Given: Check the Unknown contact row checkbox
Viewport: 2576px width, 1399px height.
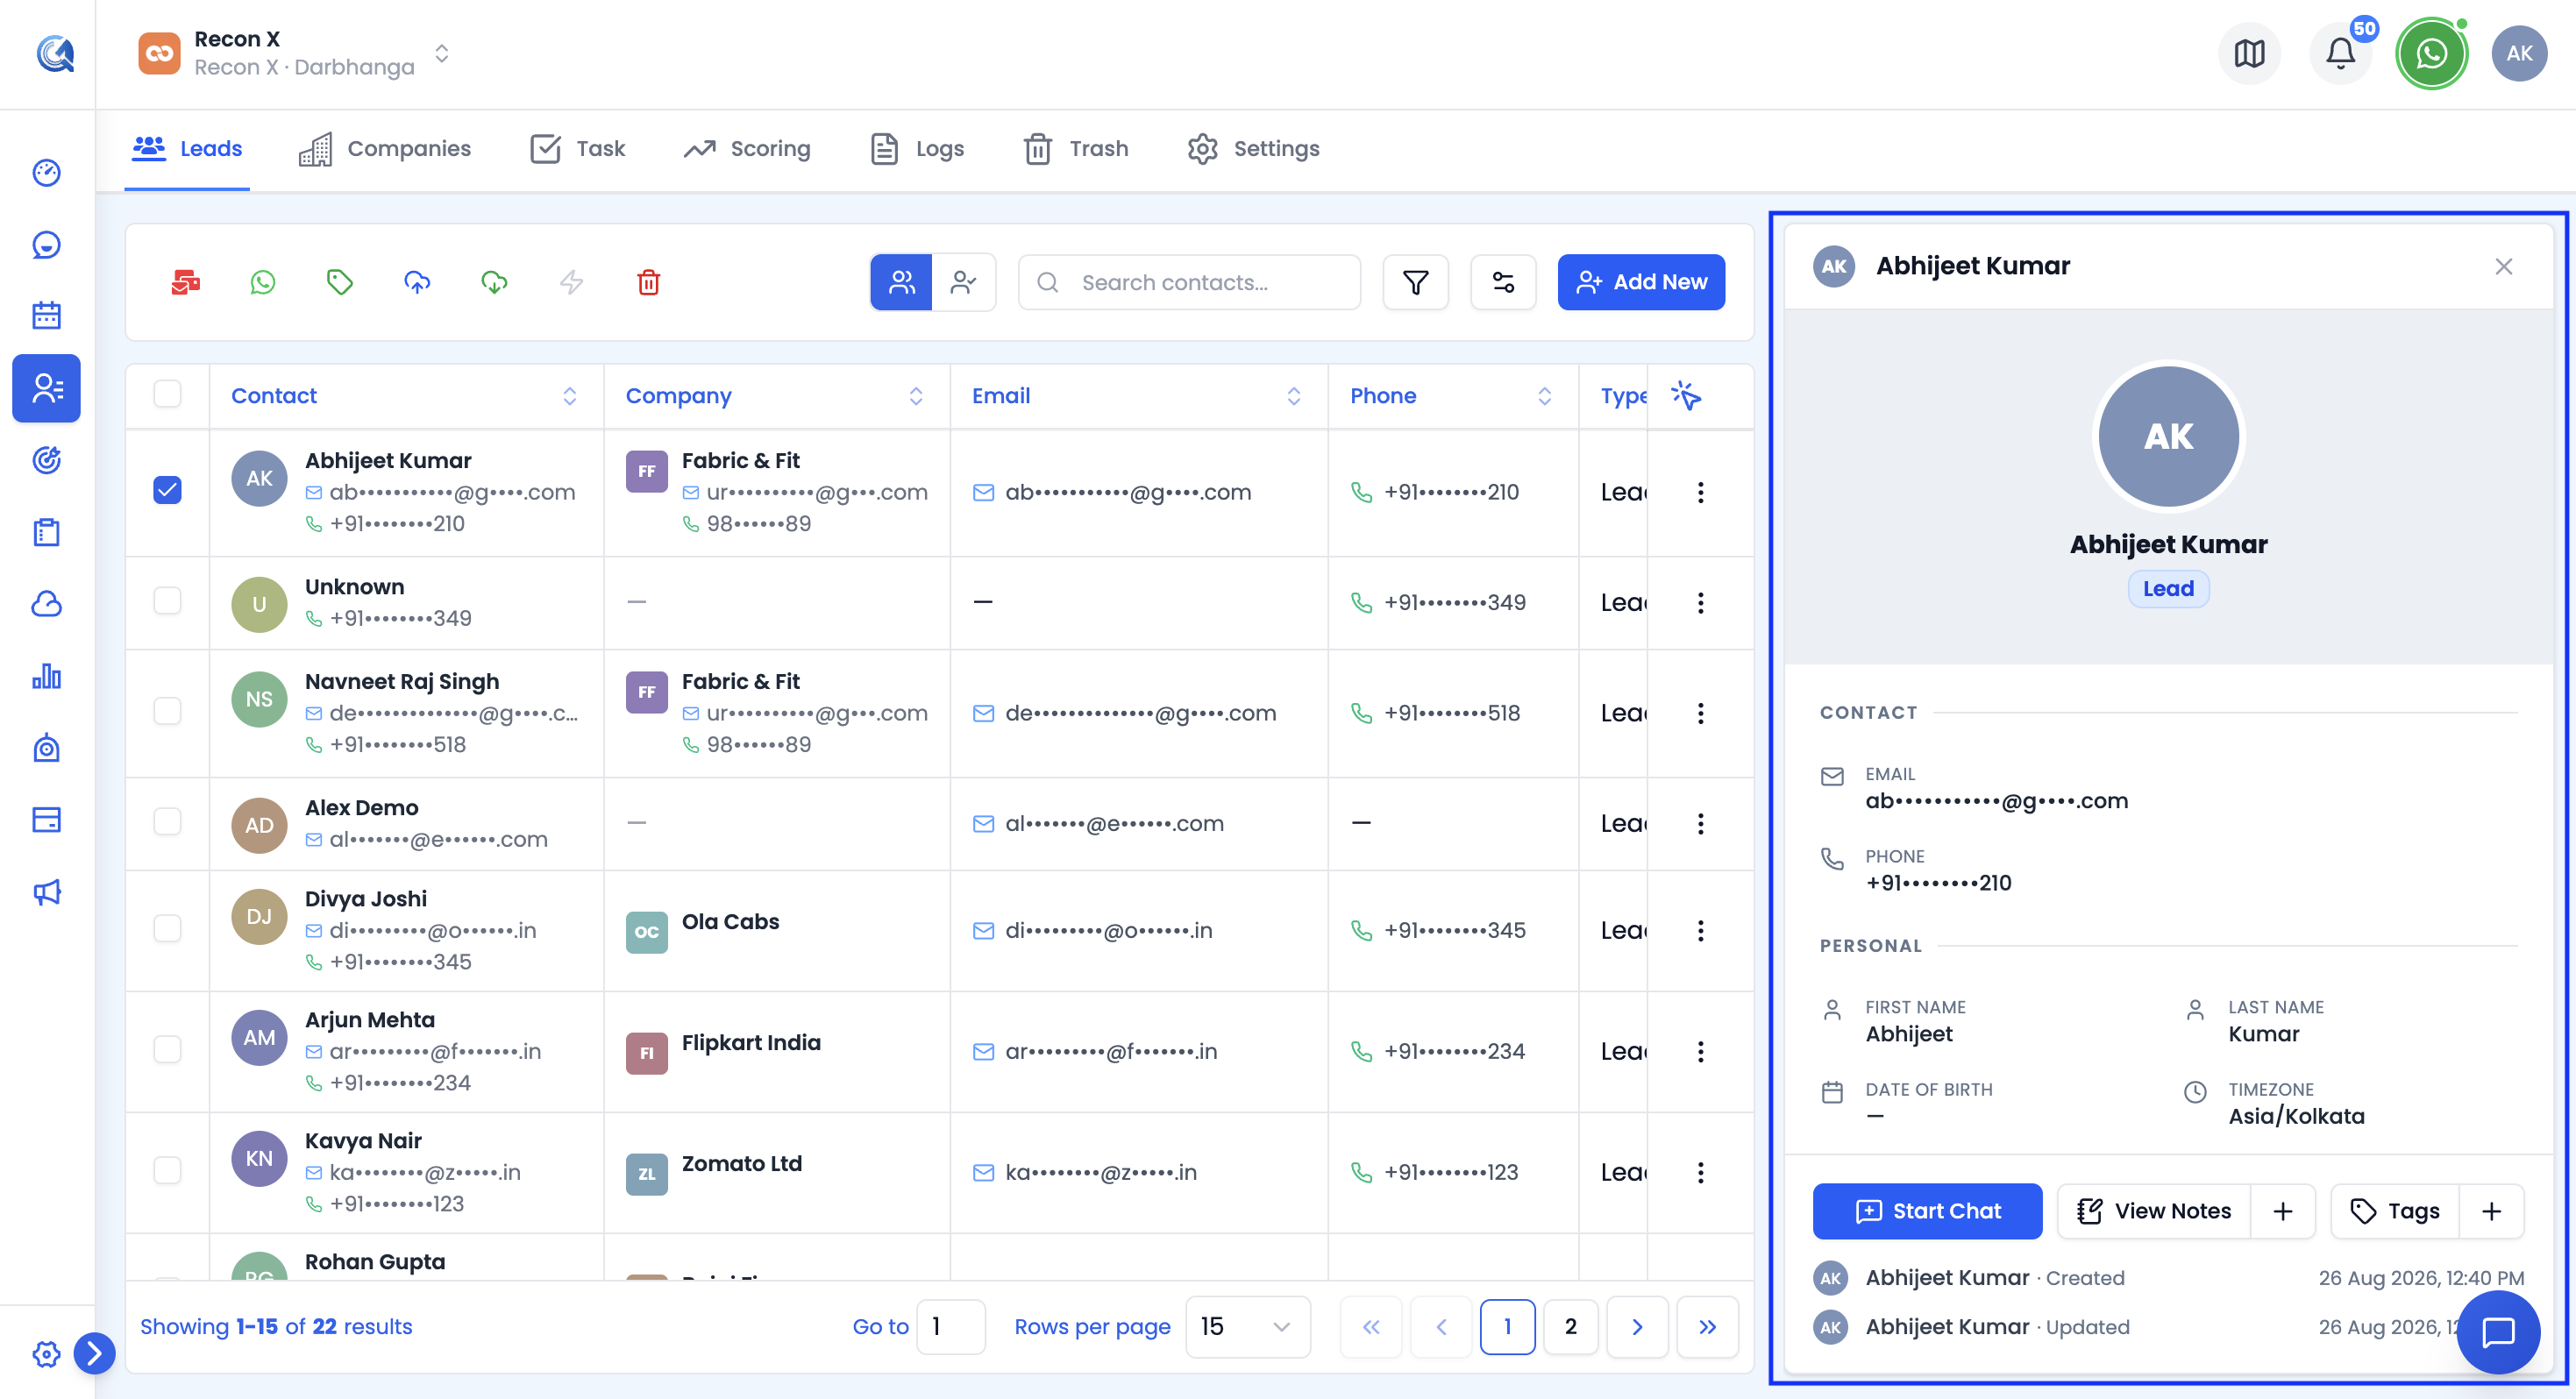Looking at the screenshot, I should pyautogui.click(x=167, y=601).
